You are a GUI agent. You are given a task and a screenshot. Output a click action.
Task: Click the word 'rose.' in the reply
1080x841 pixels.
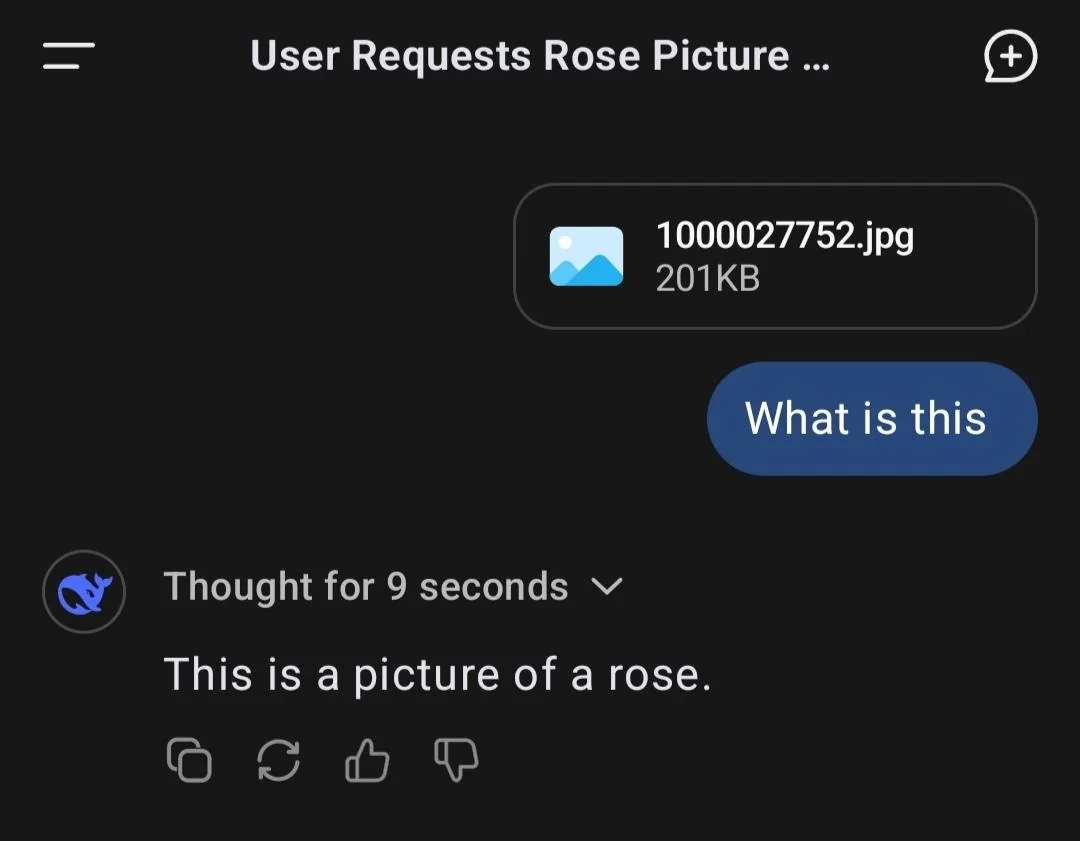point(659,675)
